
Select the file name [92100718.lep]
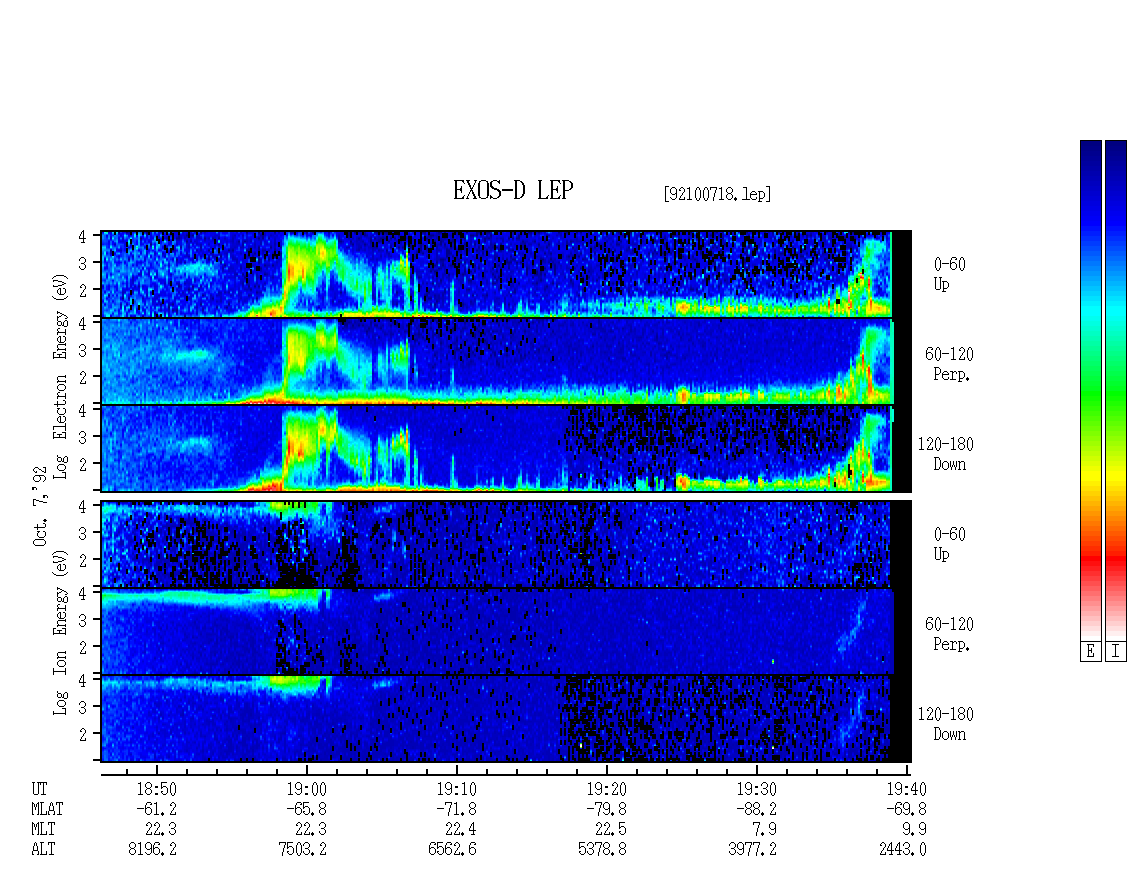(x=717, y=193)
